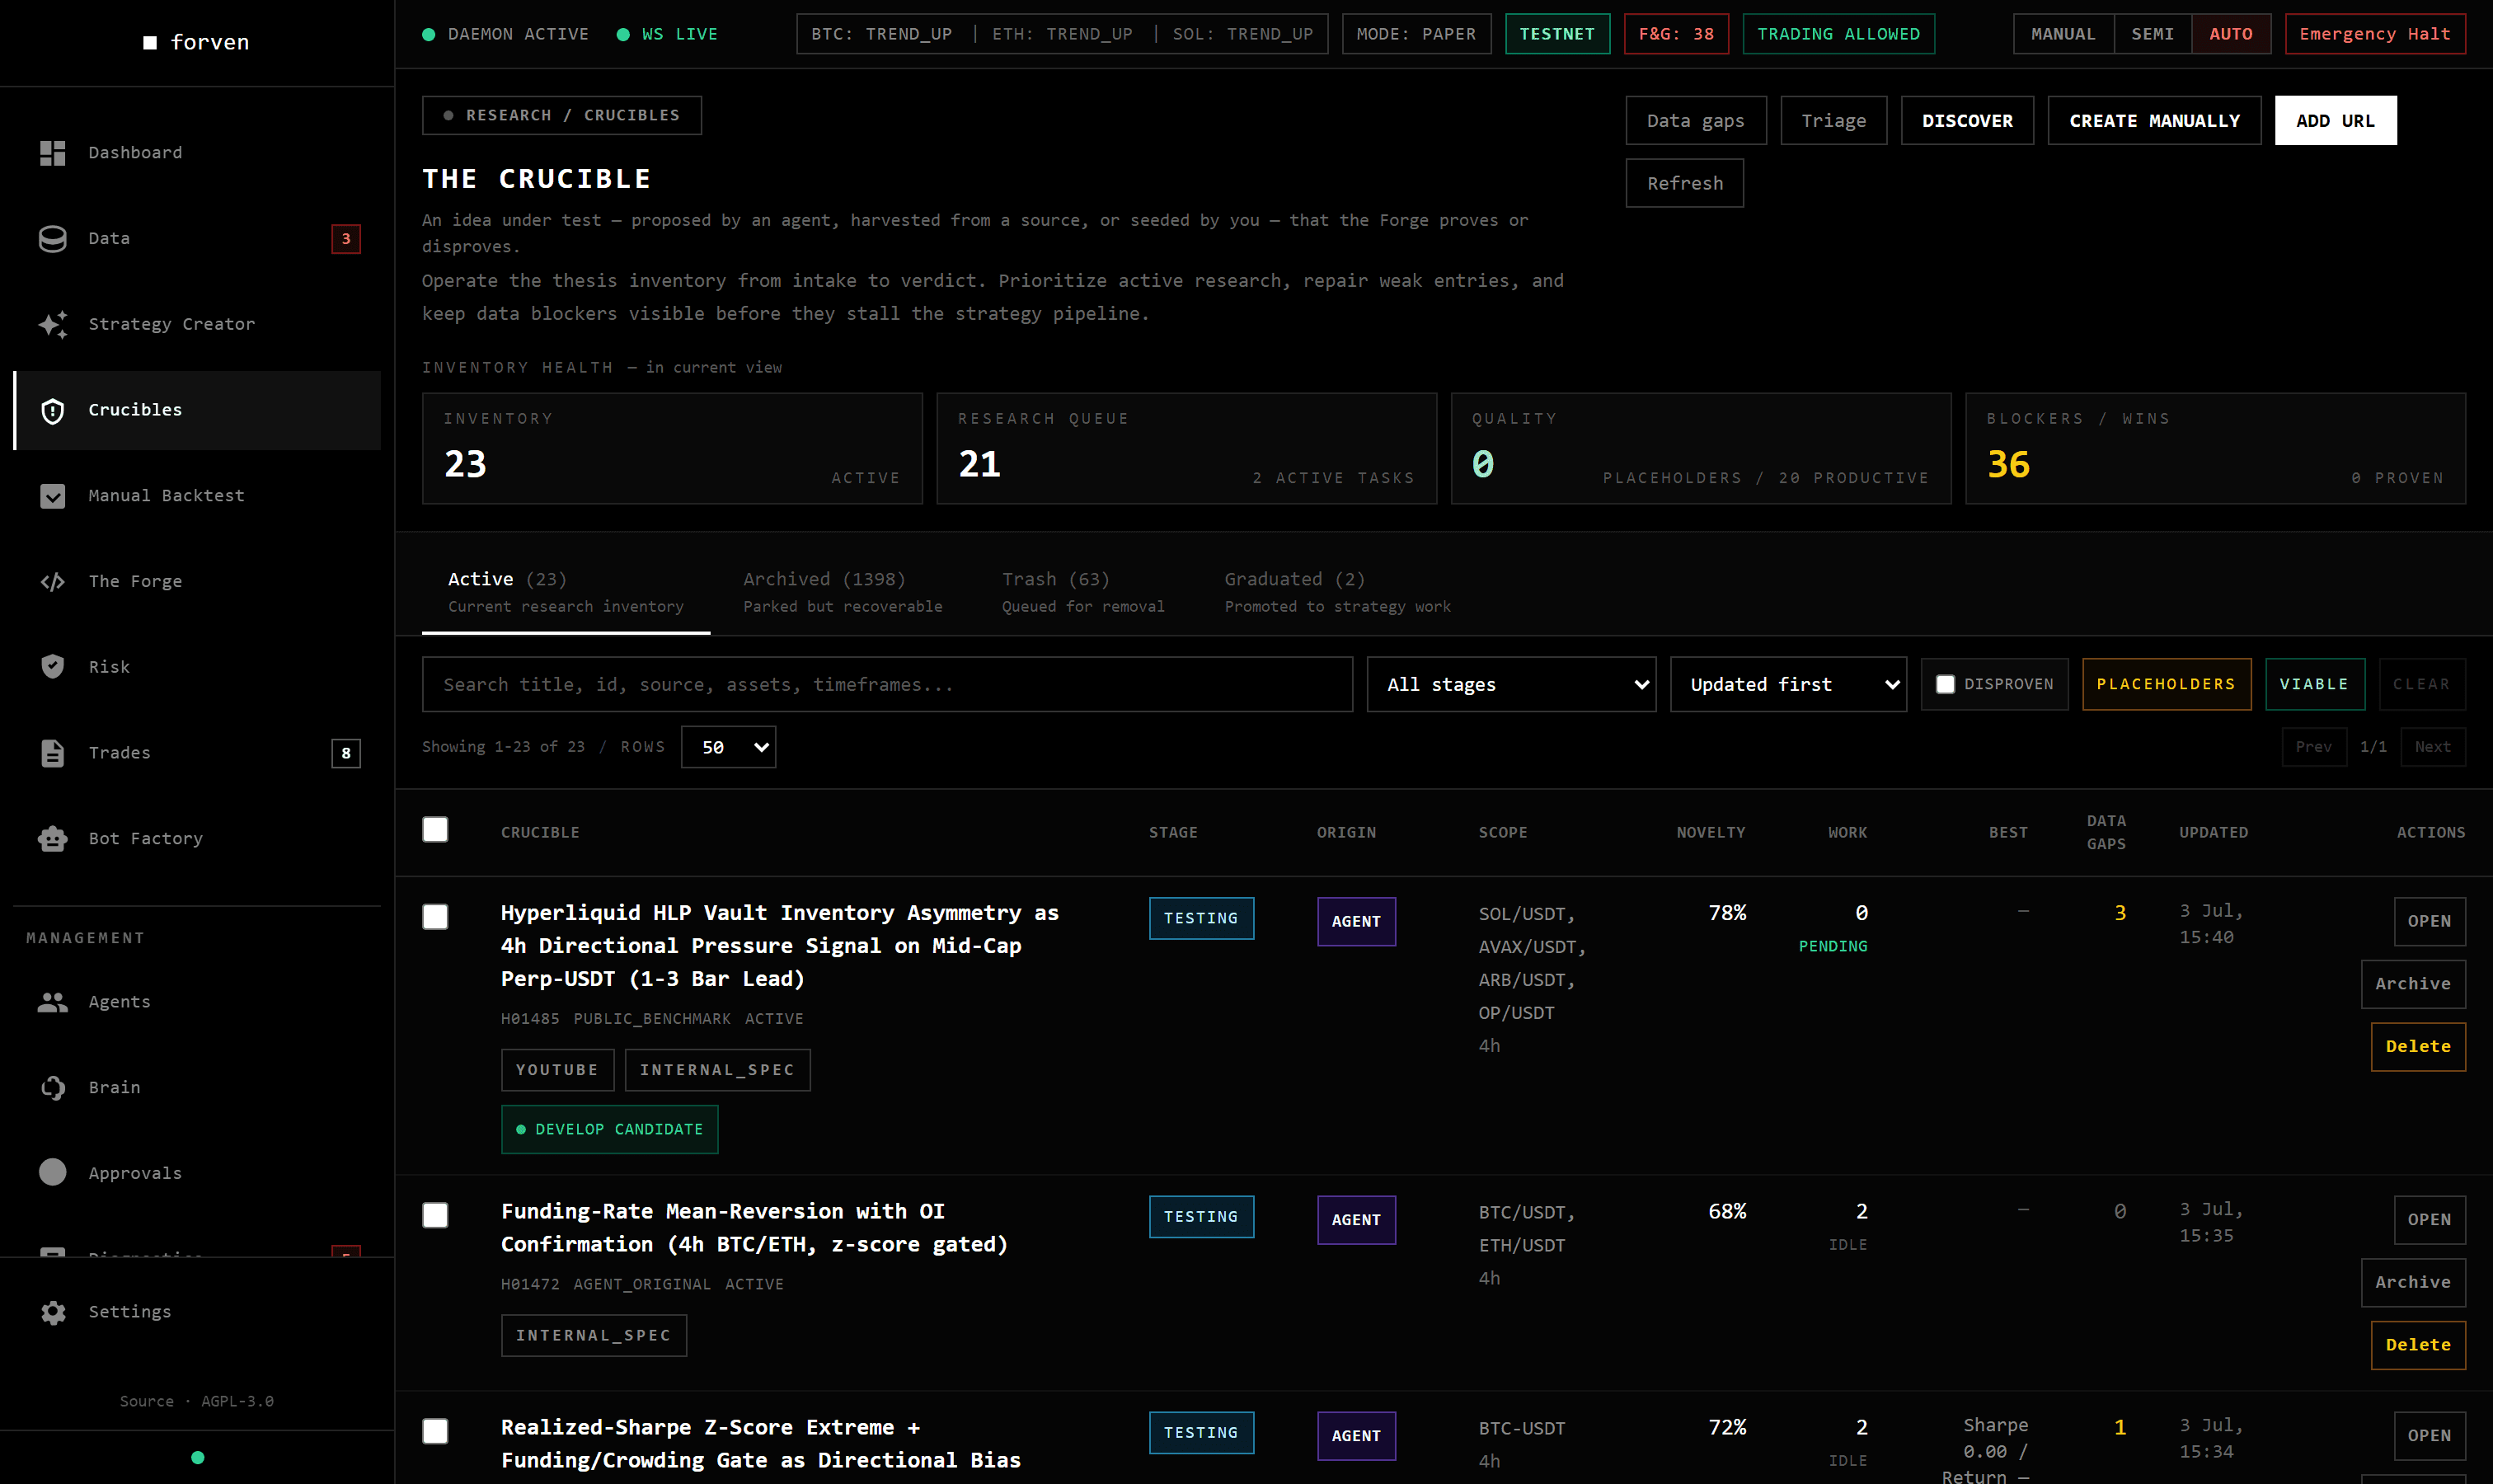Click the Research Queue 21 card

click(1186, 449)
